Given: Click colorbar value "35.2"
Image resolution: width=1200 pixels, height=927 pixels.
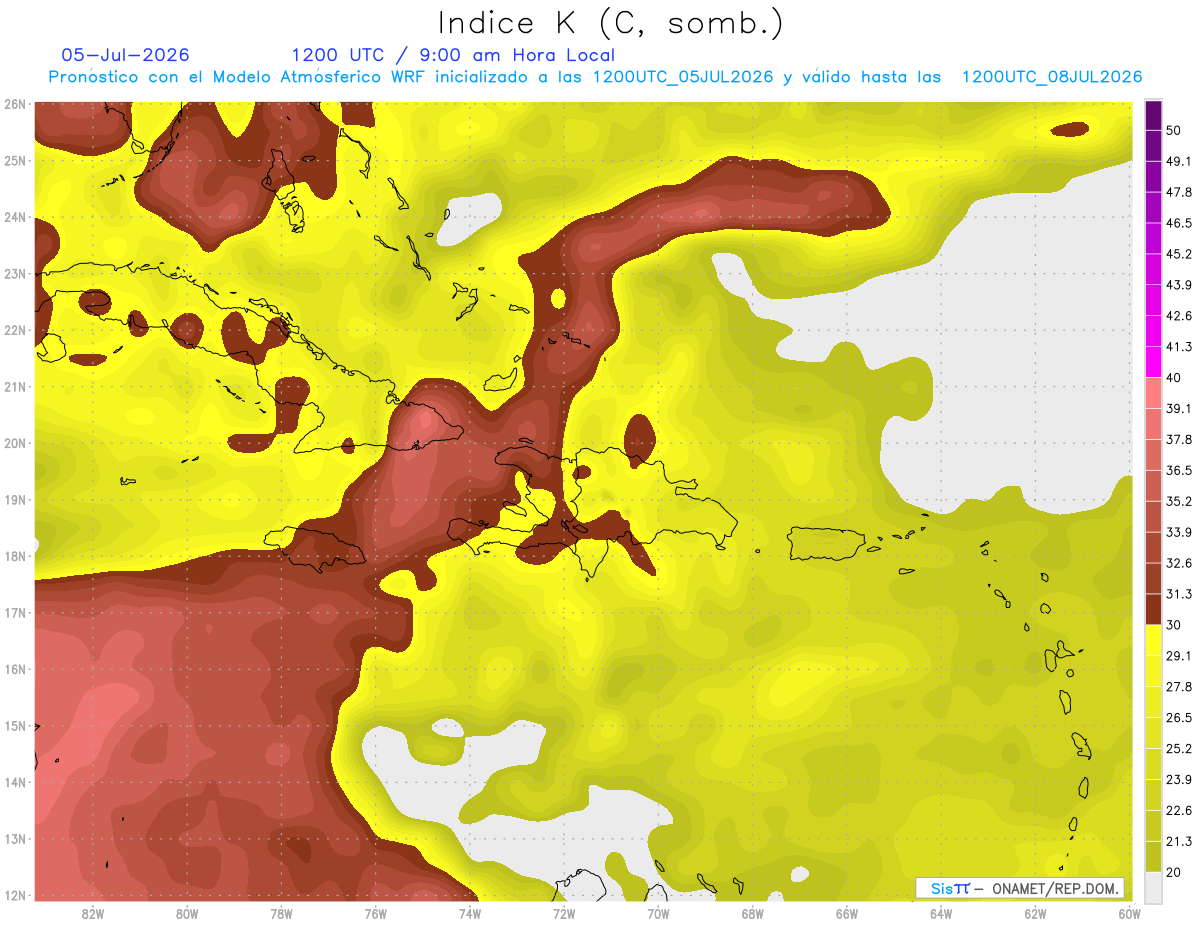Looking at the screenshot, I should pos(1179,501).
